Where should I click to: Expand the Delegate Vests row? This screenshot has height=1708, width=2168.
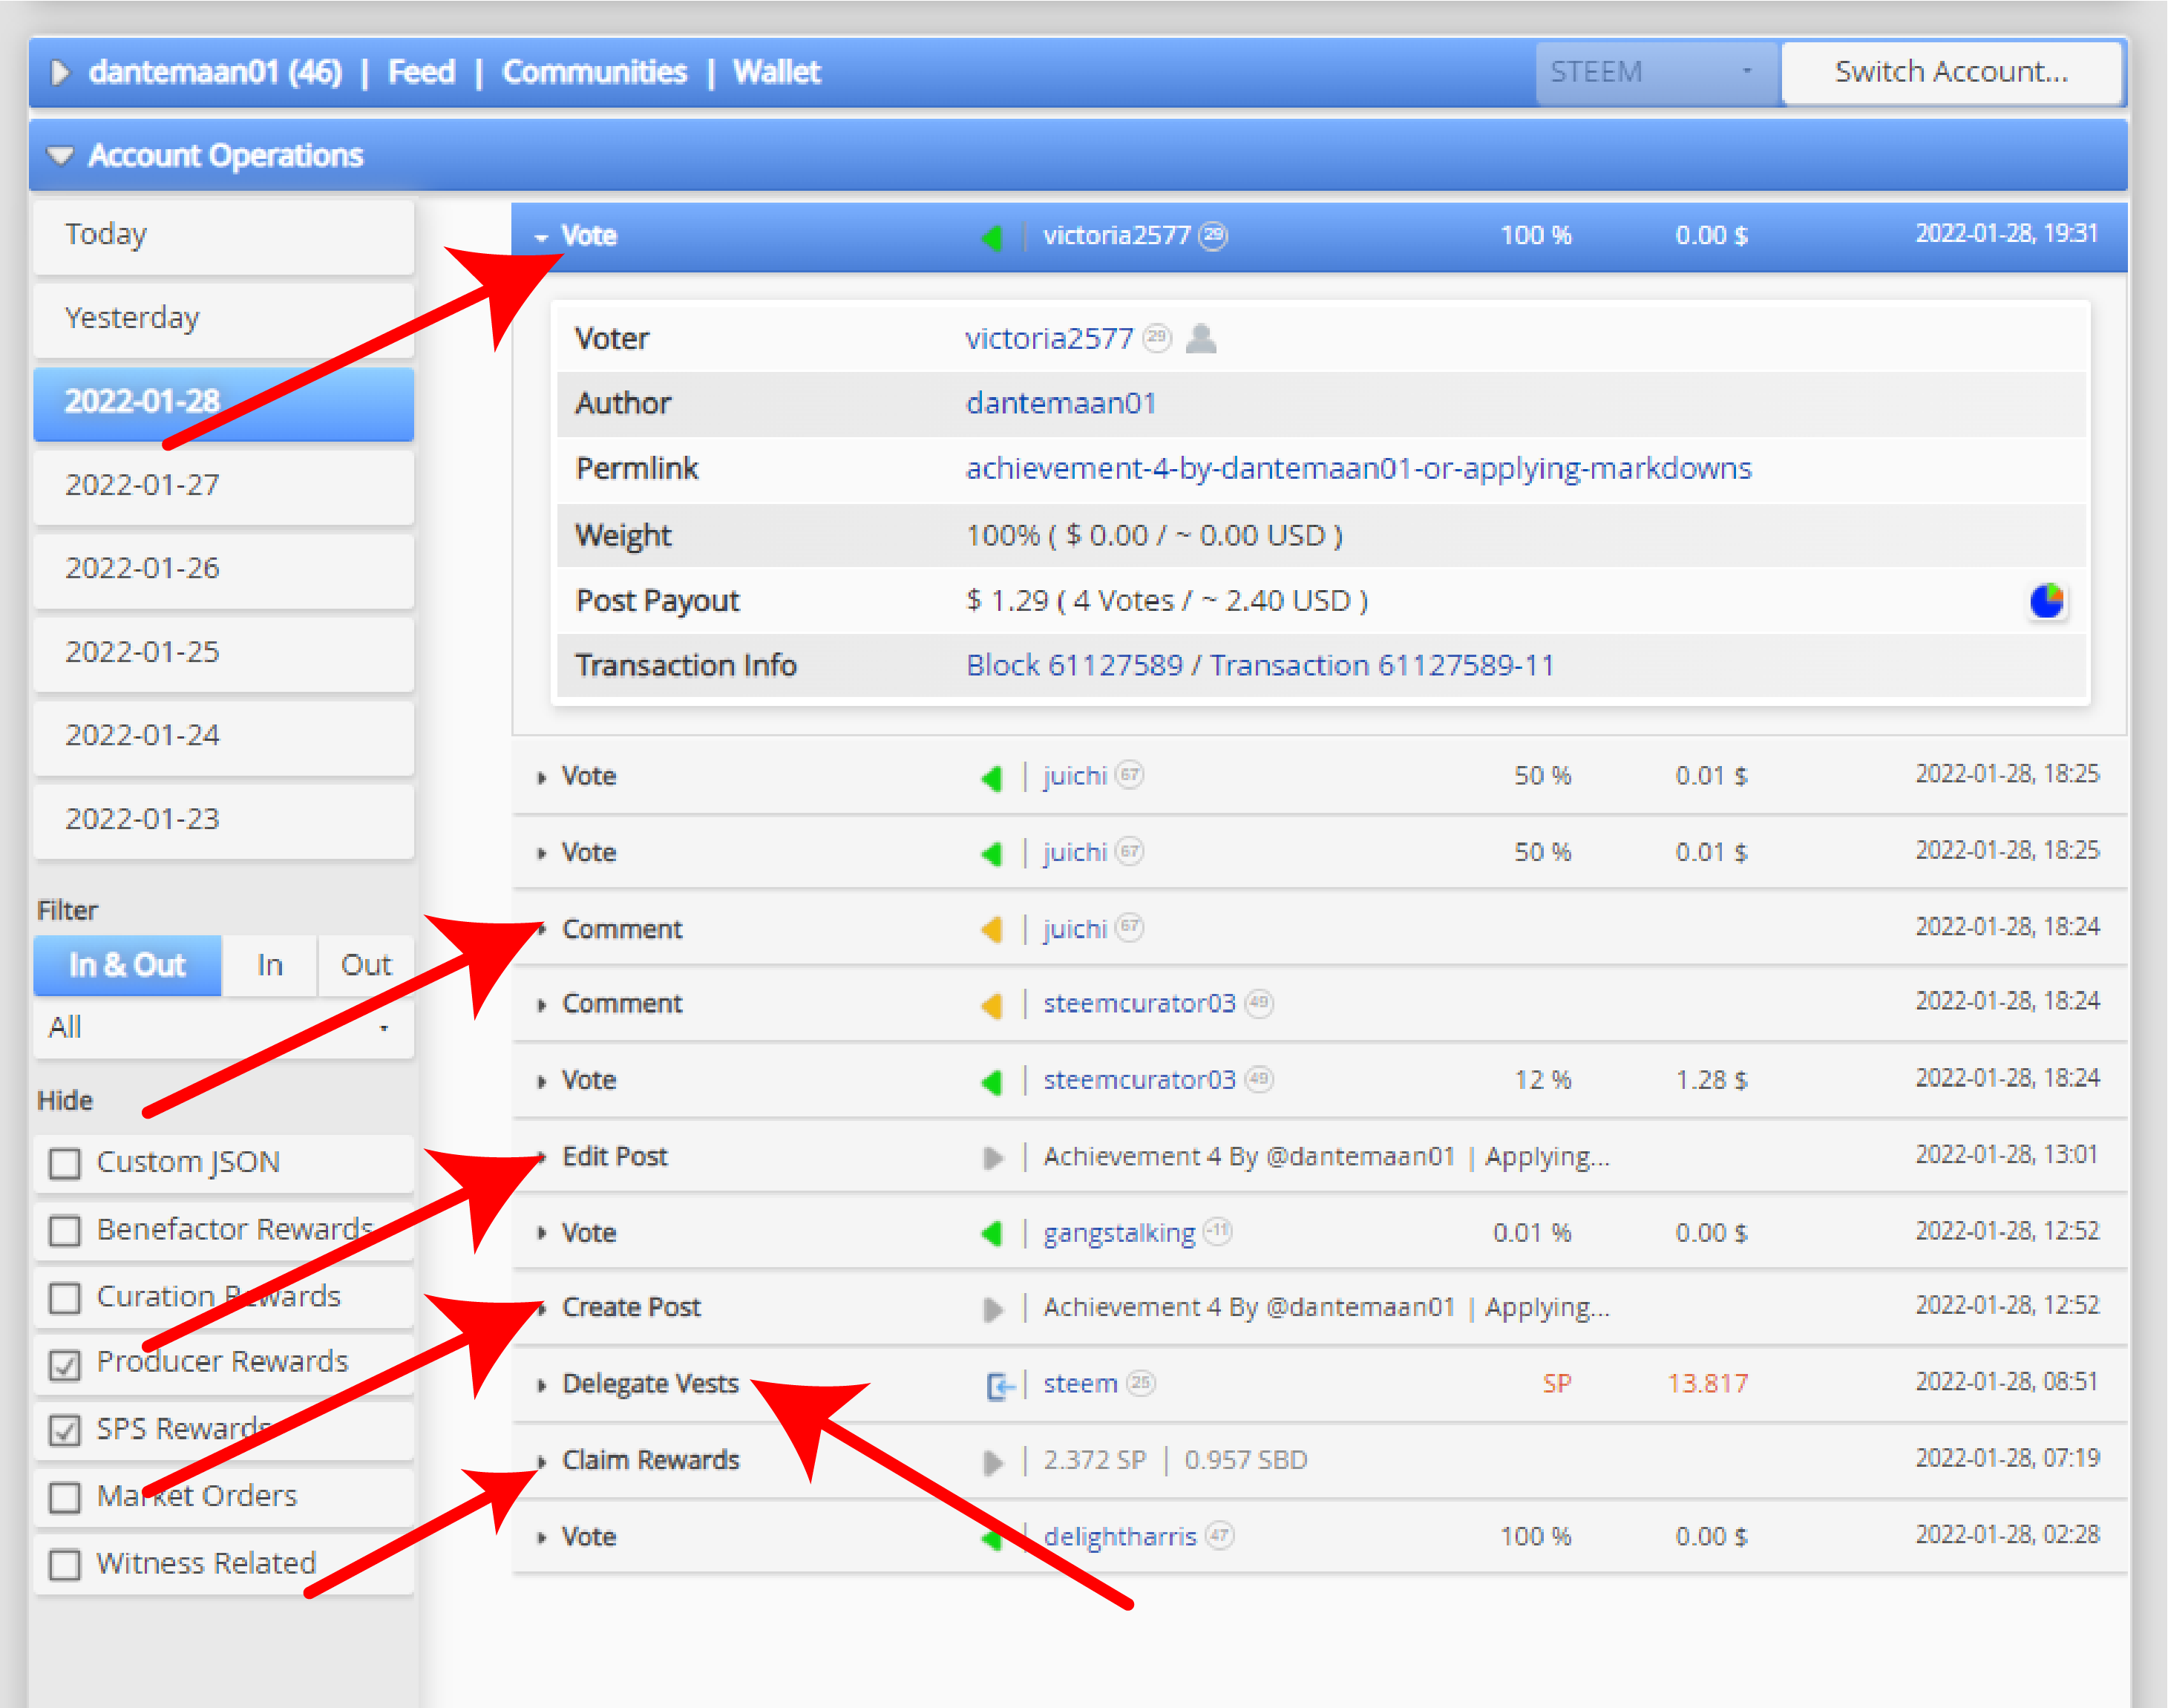click(x=541, y=1386)
